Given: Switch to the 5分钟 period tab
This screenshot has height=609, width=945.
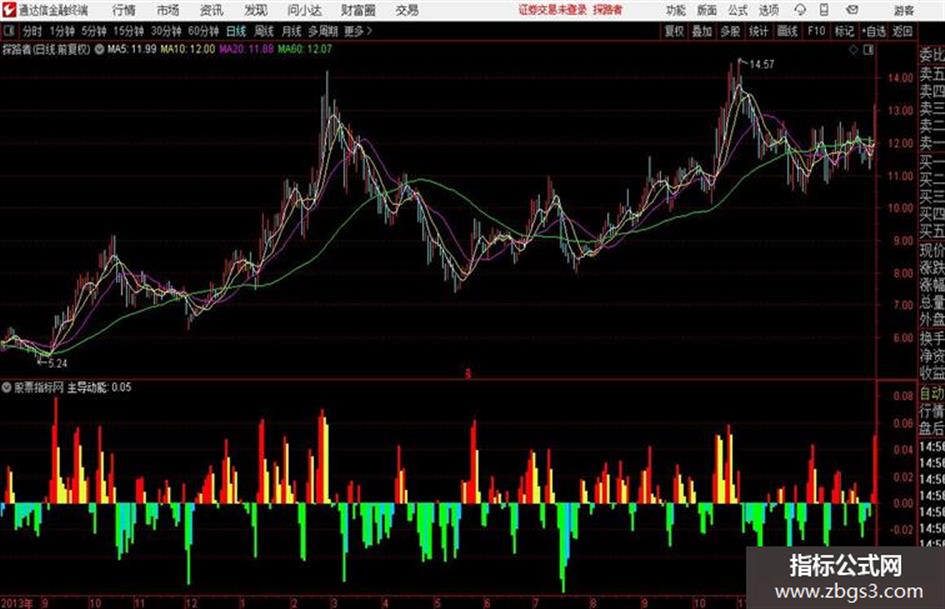Looking at the screenshot, I should point(94,31).
